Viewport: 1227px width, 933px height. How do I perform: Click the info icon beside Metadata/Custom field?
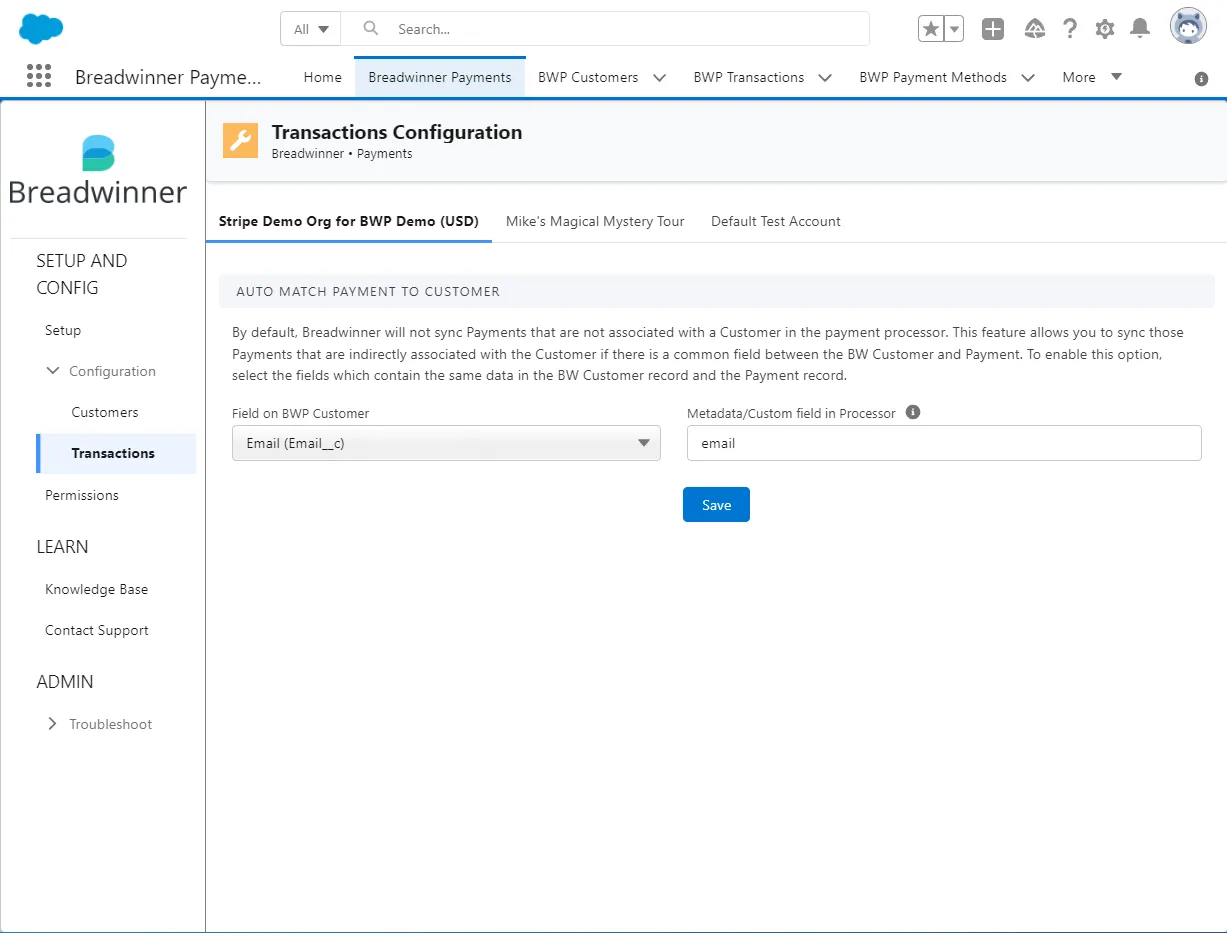(912, 412)
